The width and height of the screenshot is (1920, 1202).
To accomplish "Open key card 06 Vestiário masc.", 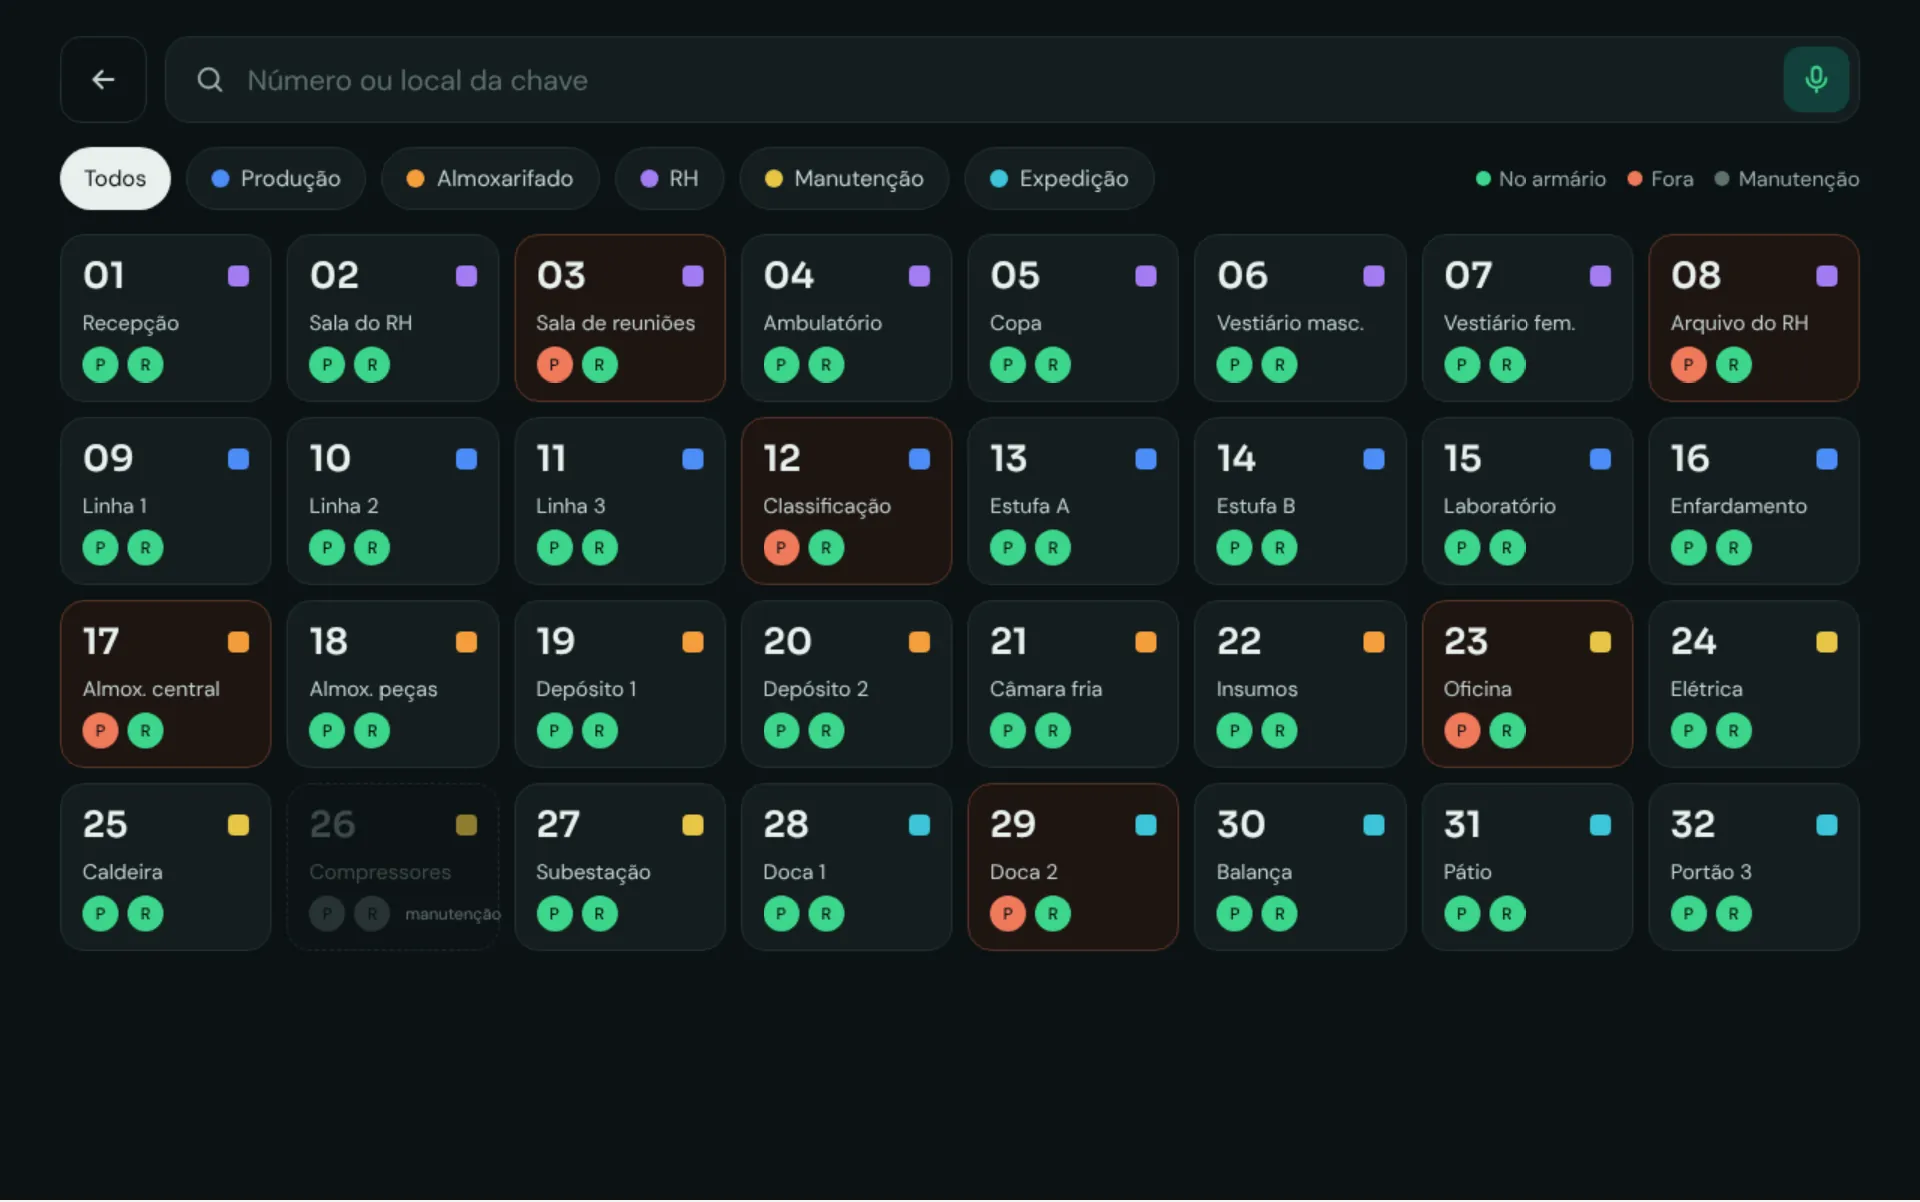I will [x=1300, y=318].
